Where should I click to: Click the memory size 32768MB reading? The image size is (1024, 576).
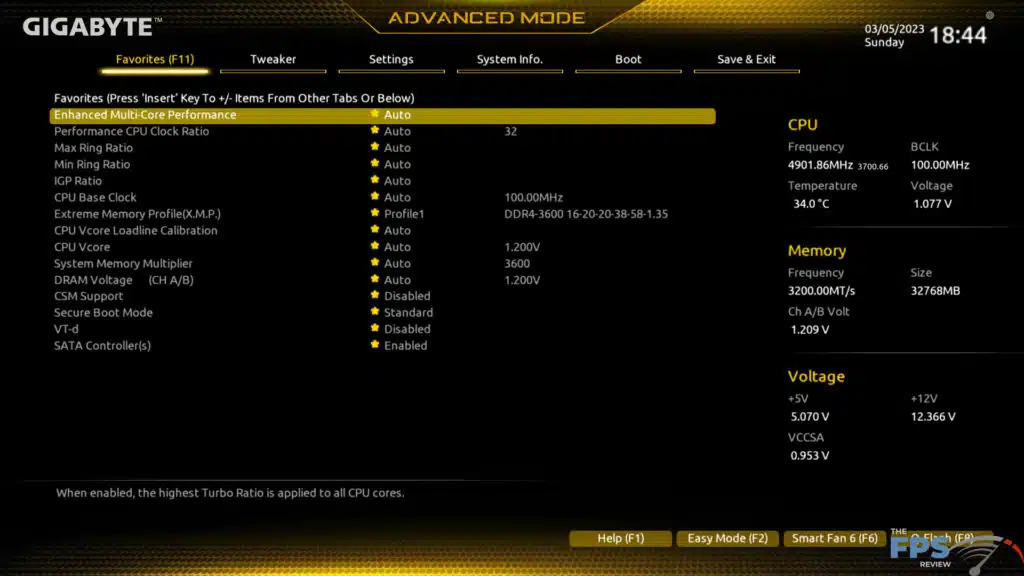pyautogui.click(x=935, y=291)
